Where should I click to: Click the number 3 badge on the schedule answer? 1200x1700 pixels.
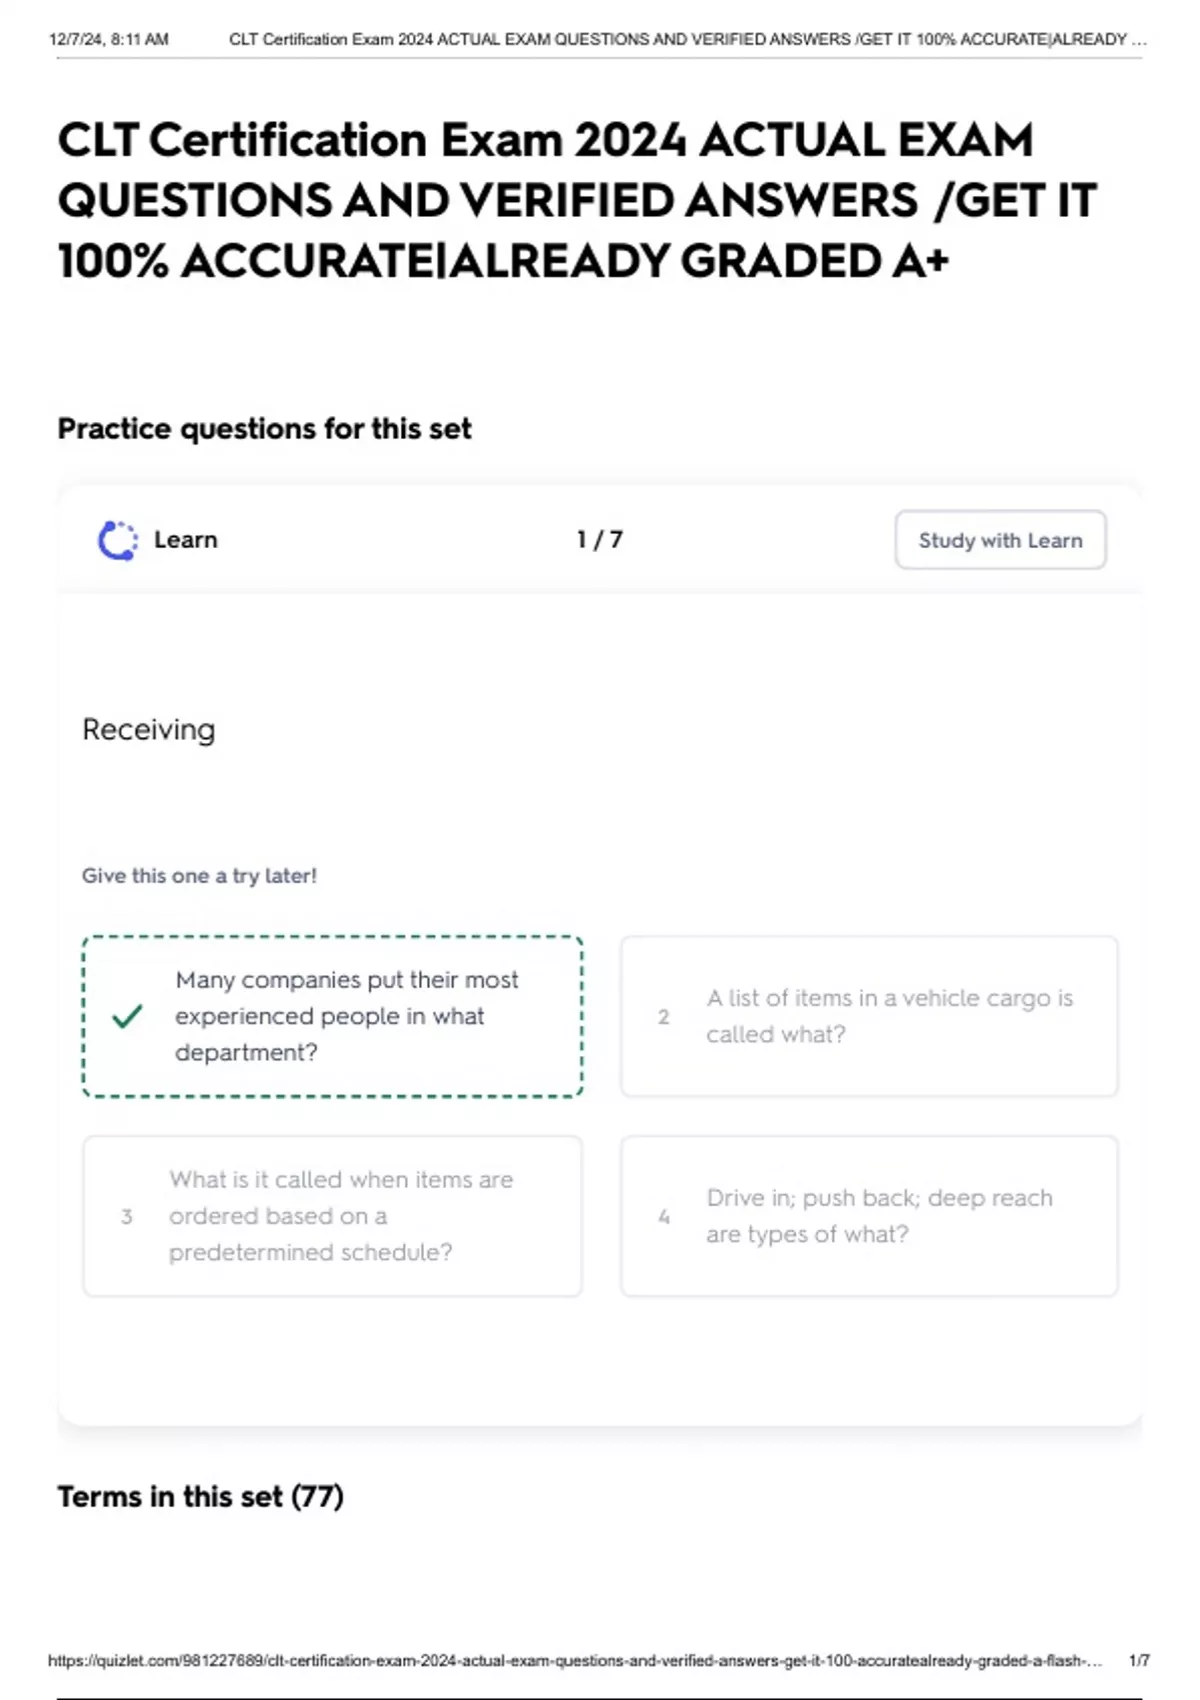pos(126,1217)
